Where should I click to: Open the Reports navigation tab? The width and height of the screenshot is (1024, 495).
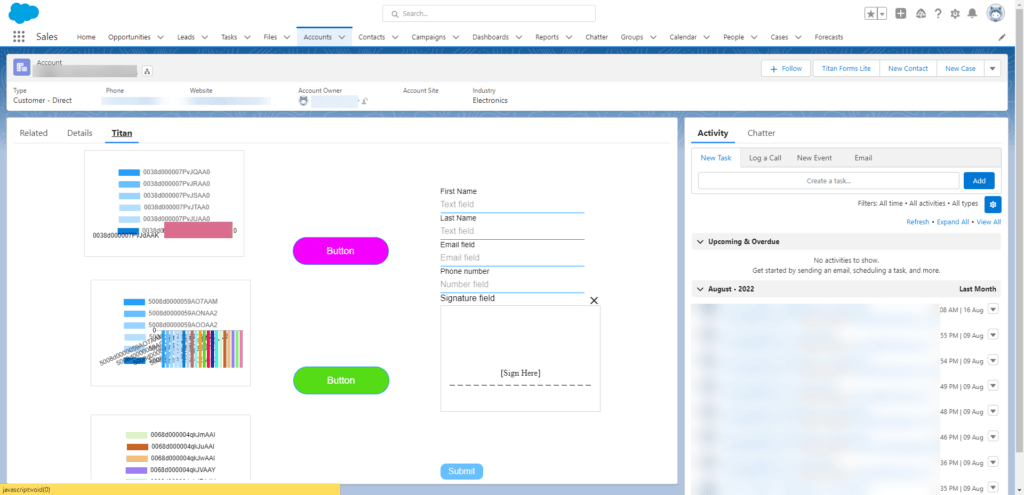(x=547, y=37)
